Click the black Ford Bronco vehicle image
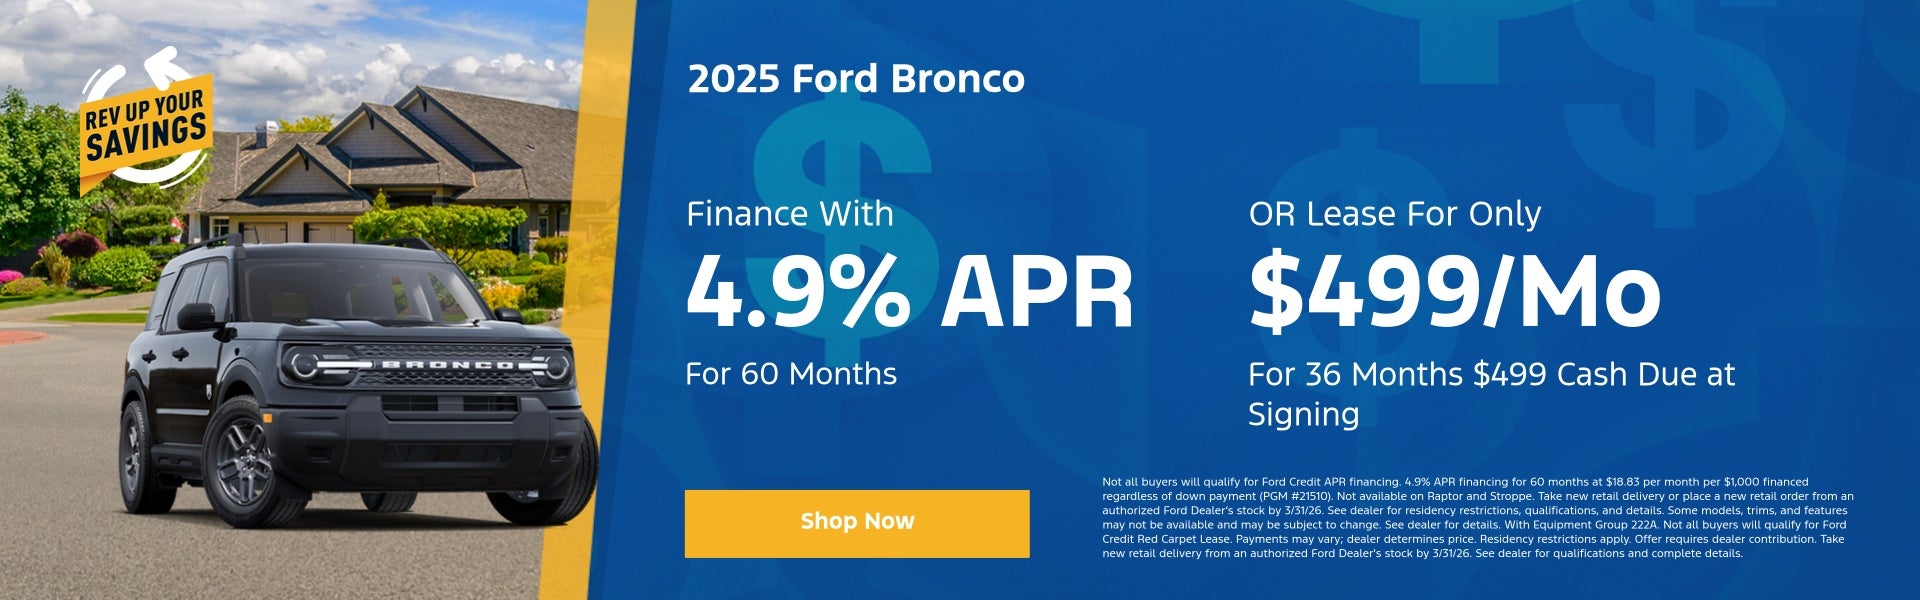Image resolution: width=1920 pixels, height=600 pixels. tap(360, 390)
